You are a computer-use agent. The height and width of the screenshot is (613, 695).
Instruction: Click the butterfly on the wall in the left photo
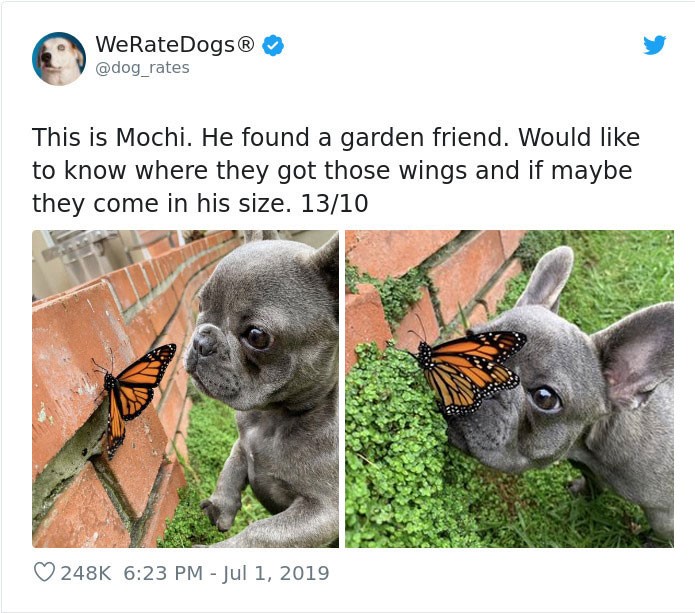point(134,397)
